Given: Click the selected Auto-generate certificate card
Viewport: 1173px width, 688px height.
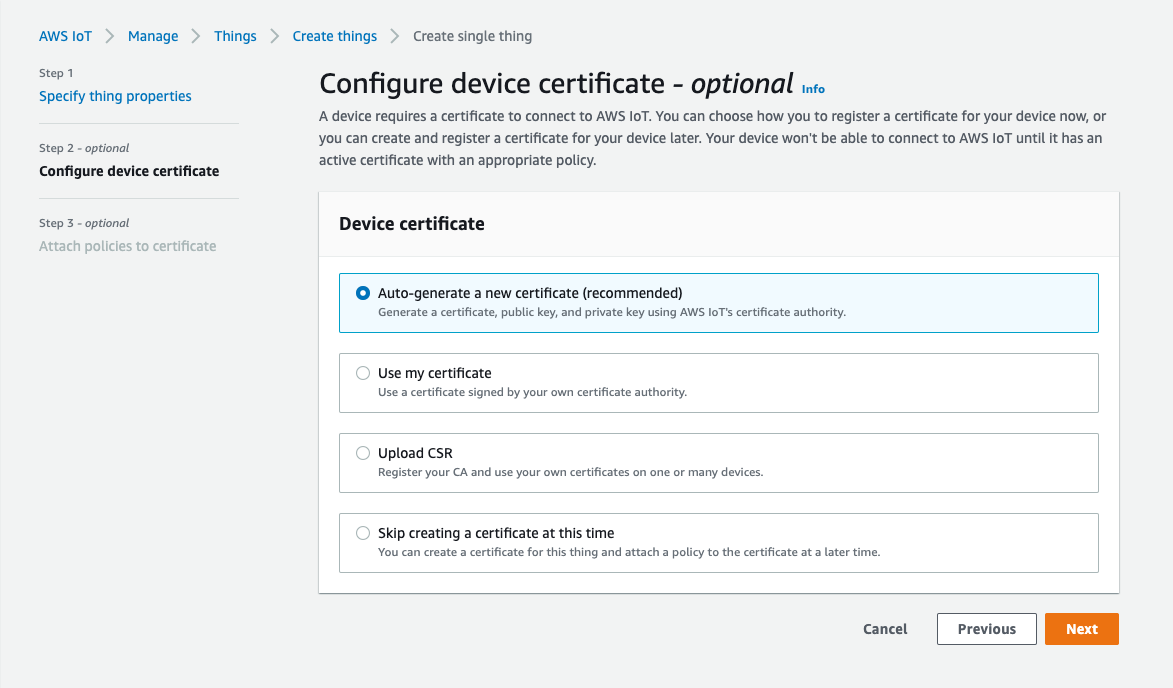Looking at the screenshot, I should click(x=717, y=303).
